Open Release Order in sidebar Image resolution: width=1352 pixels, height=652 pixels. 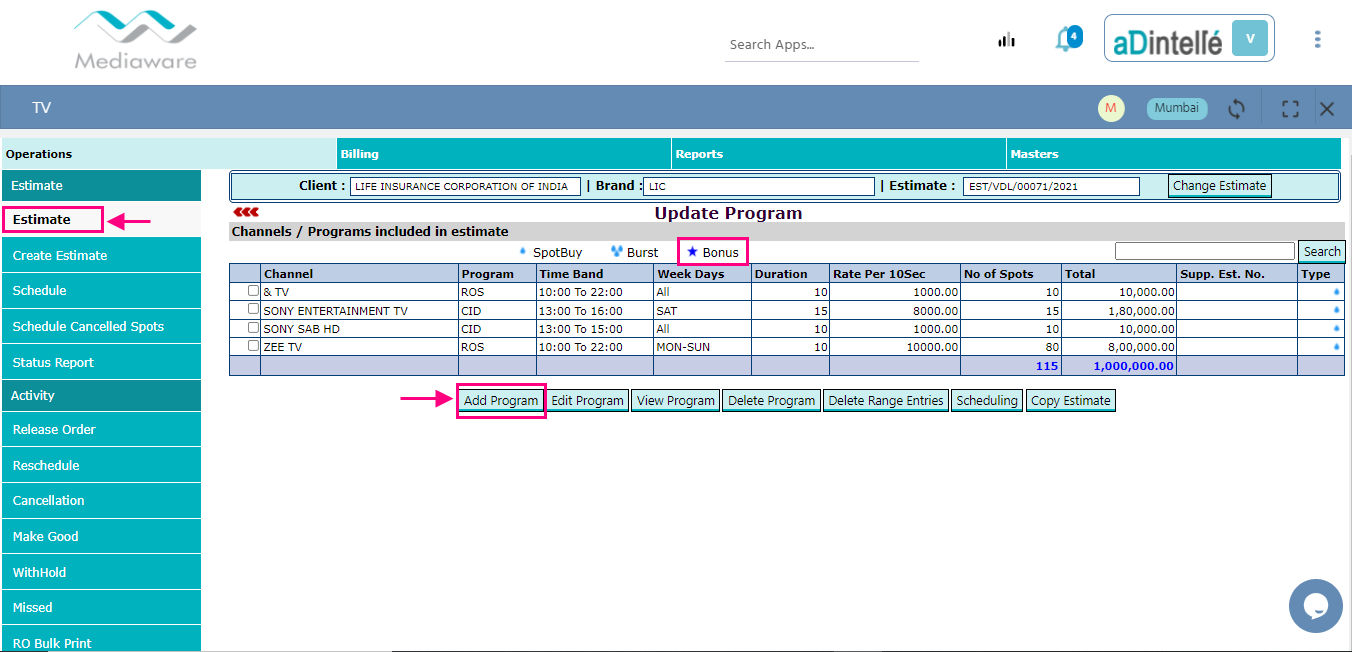(101, 429)
